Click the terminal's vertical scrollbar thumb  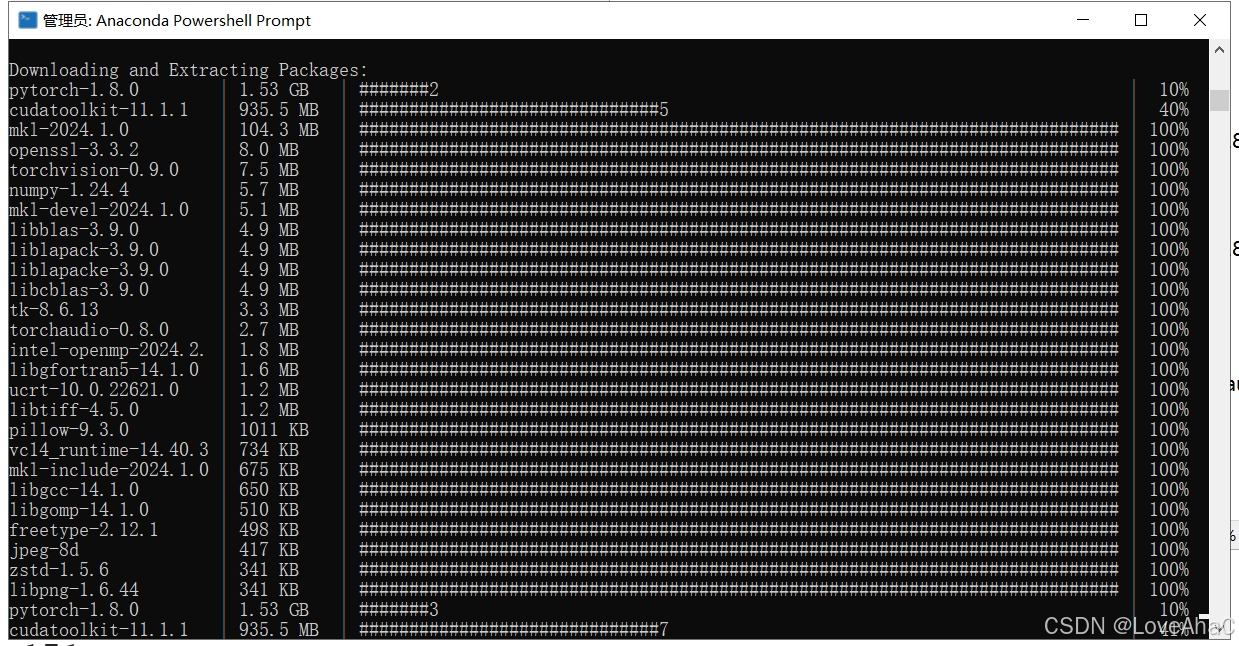tap(1220, 100)
